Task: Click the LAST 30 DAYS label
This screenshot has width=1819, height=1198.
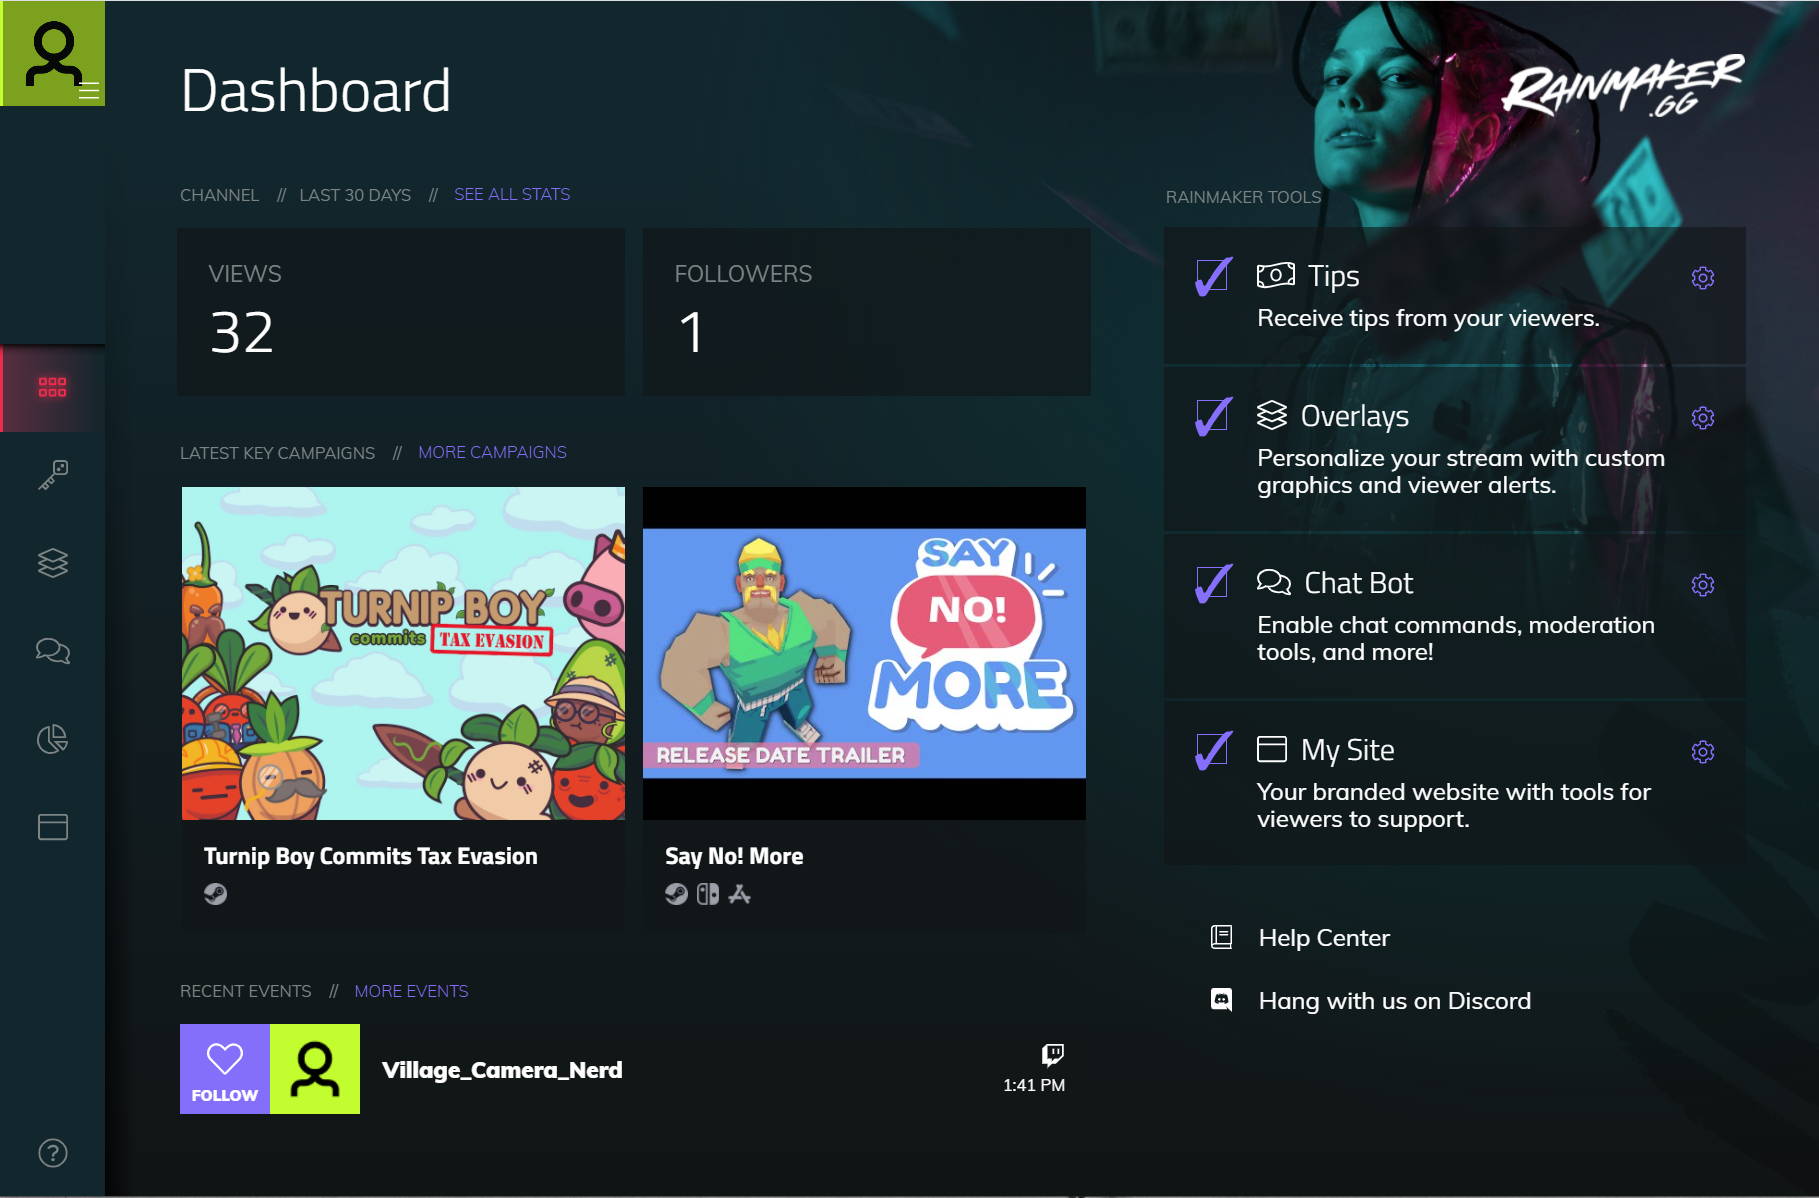Action: 355,195
